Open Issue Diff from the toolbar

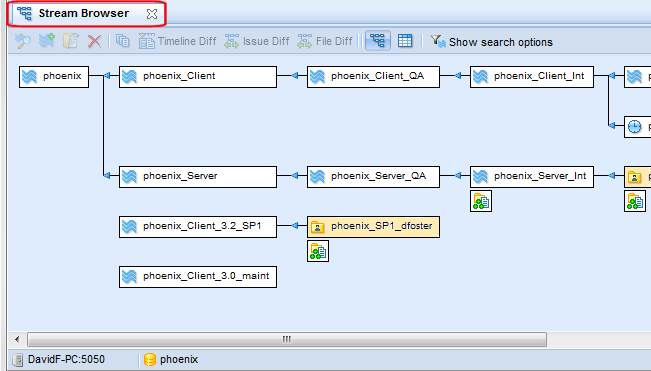point(257,41)
